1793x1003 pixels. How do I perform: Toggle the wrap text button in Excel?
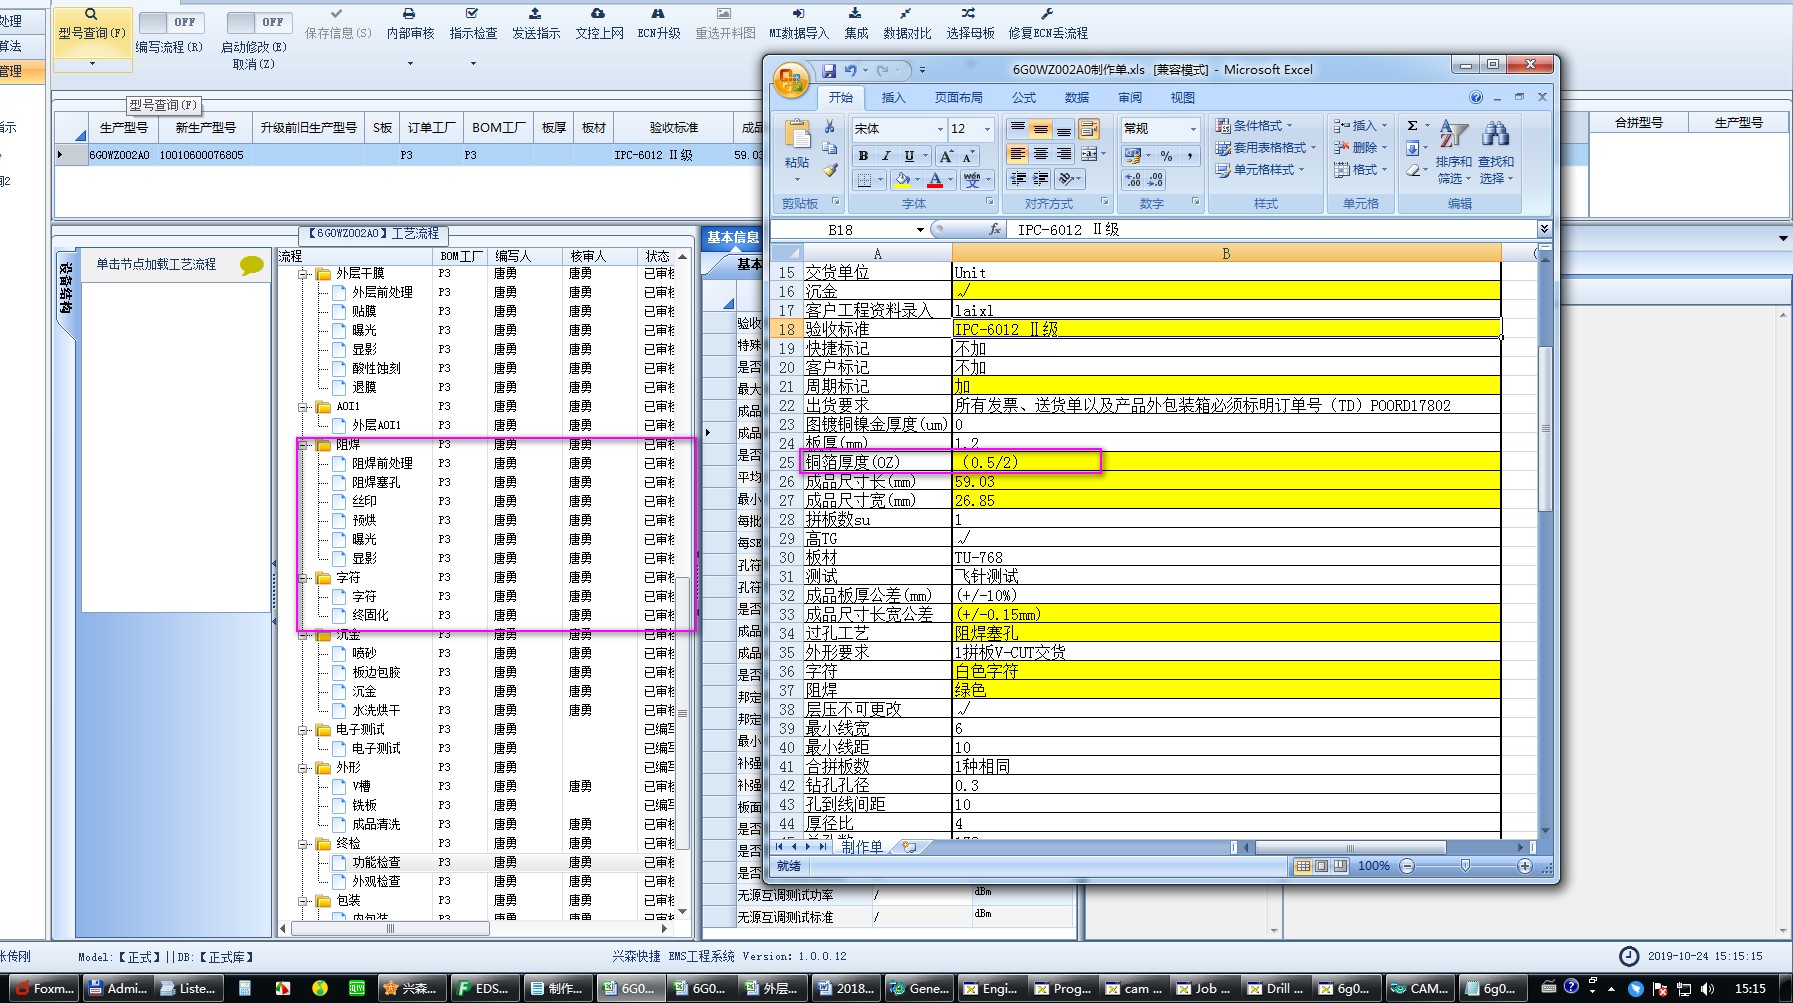click(x=1089, y=129)
